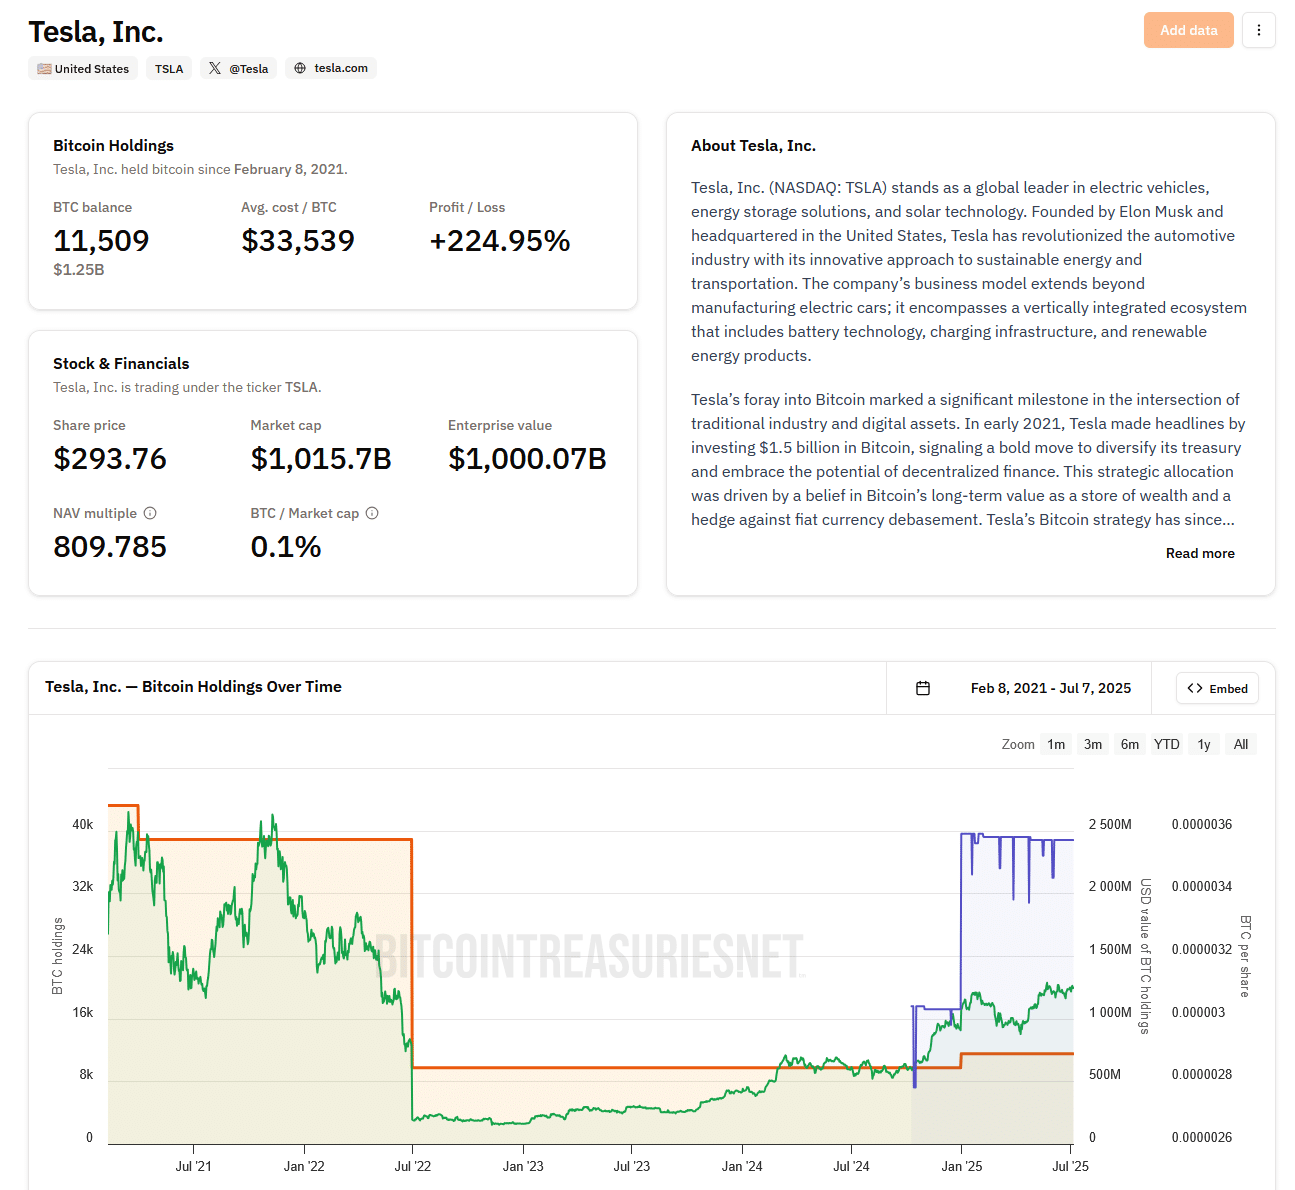Click the Jul '22 axis label
The image size is (1295, 1190).
413,1166
